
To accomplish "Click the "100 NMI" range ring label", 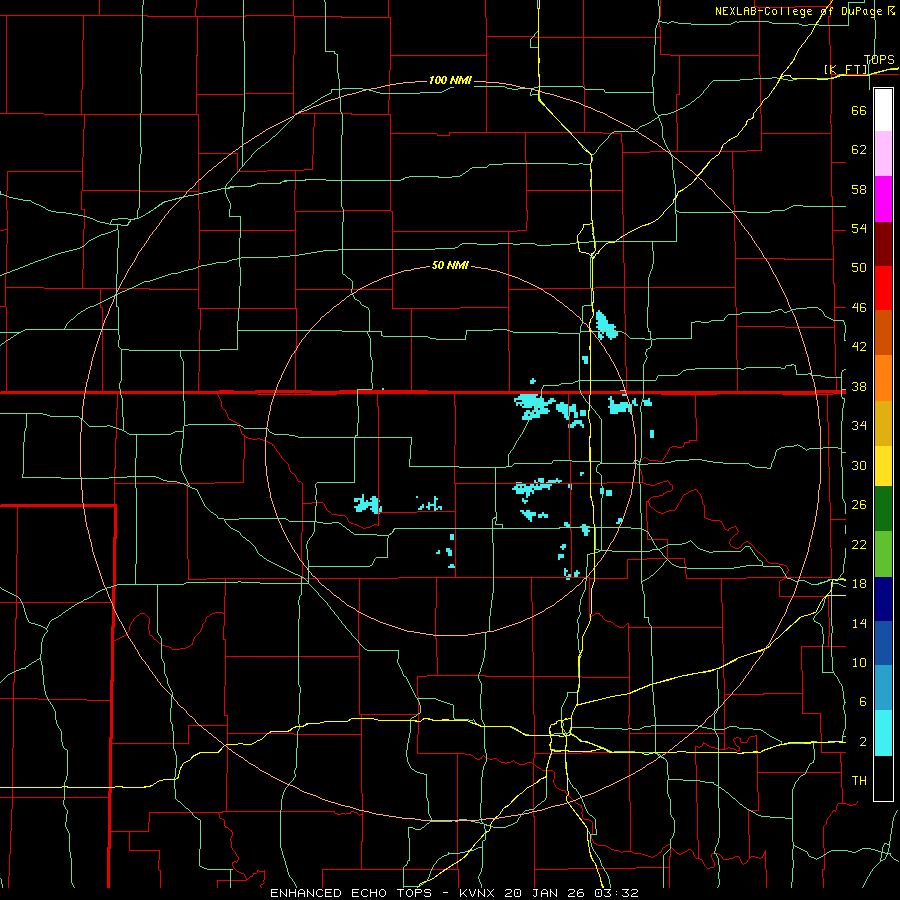I will click(450, 80).
